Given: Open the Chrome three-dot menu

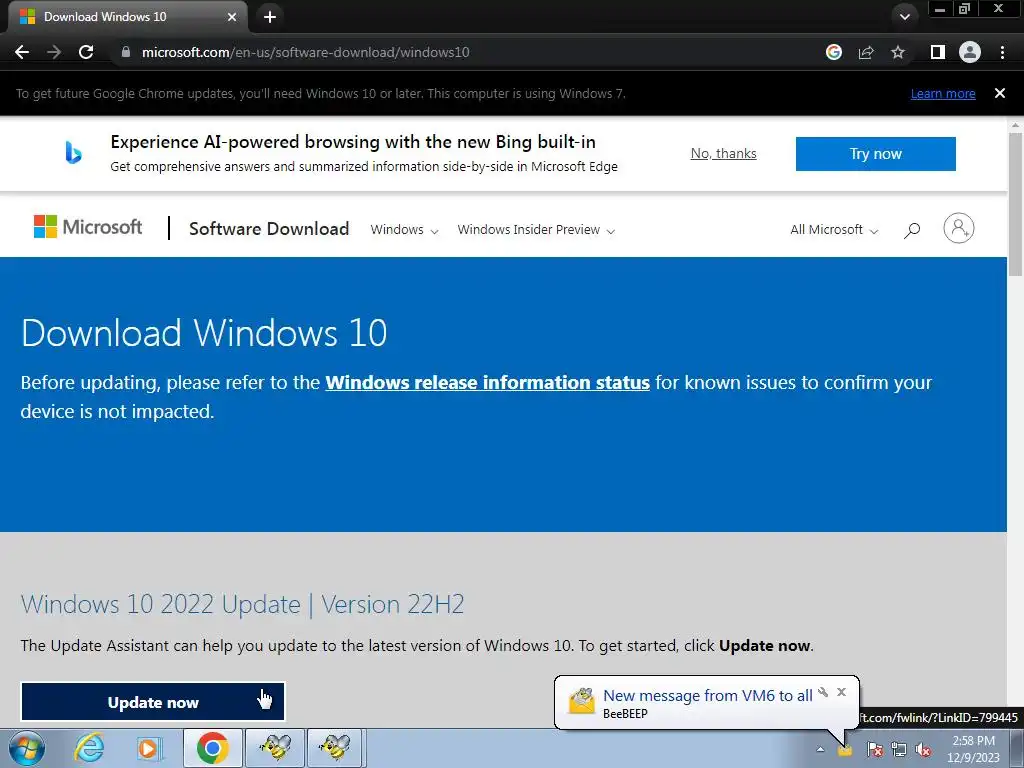Looking at the screenshot, I should click(1002, 52).
